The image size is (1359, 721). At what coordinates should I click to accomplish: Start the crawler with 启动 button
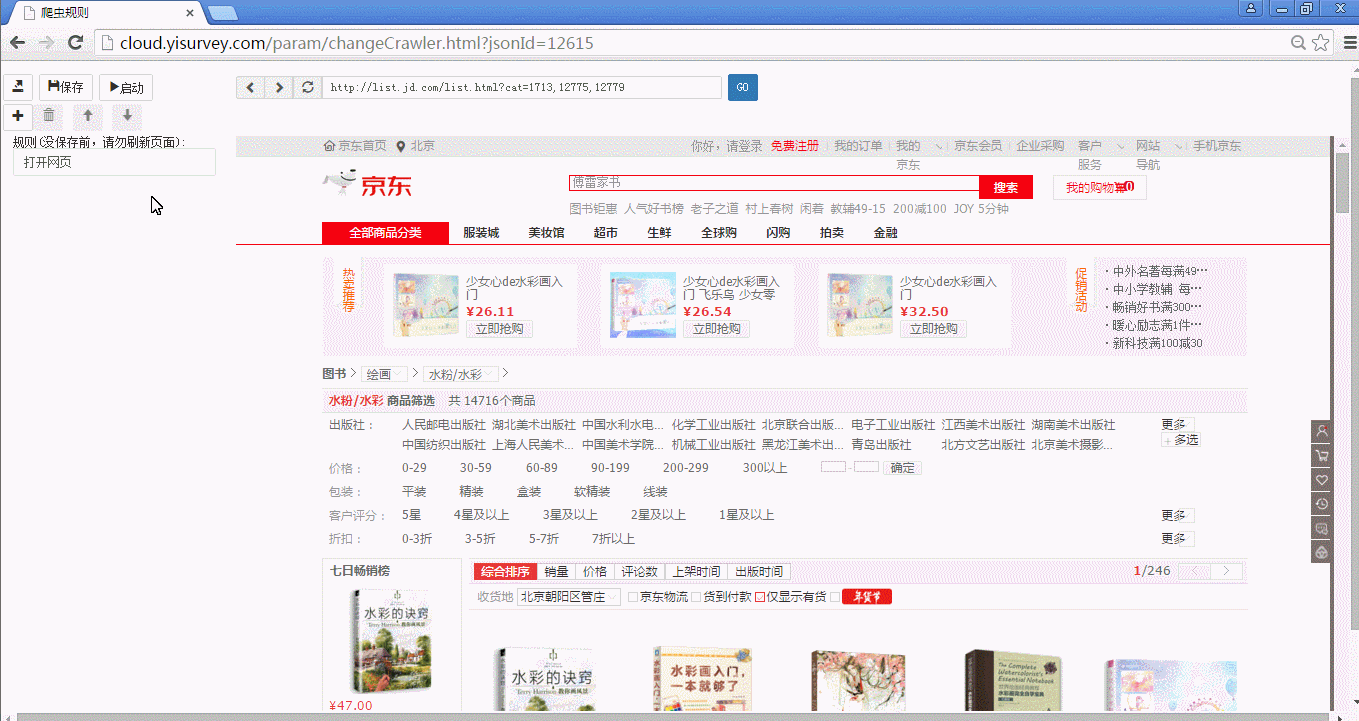pyautogui.click(x=126, y=87)
